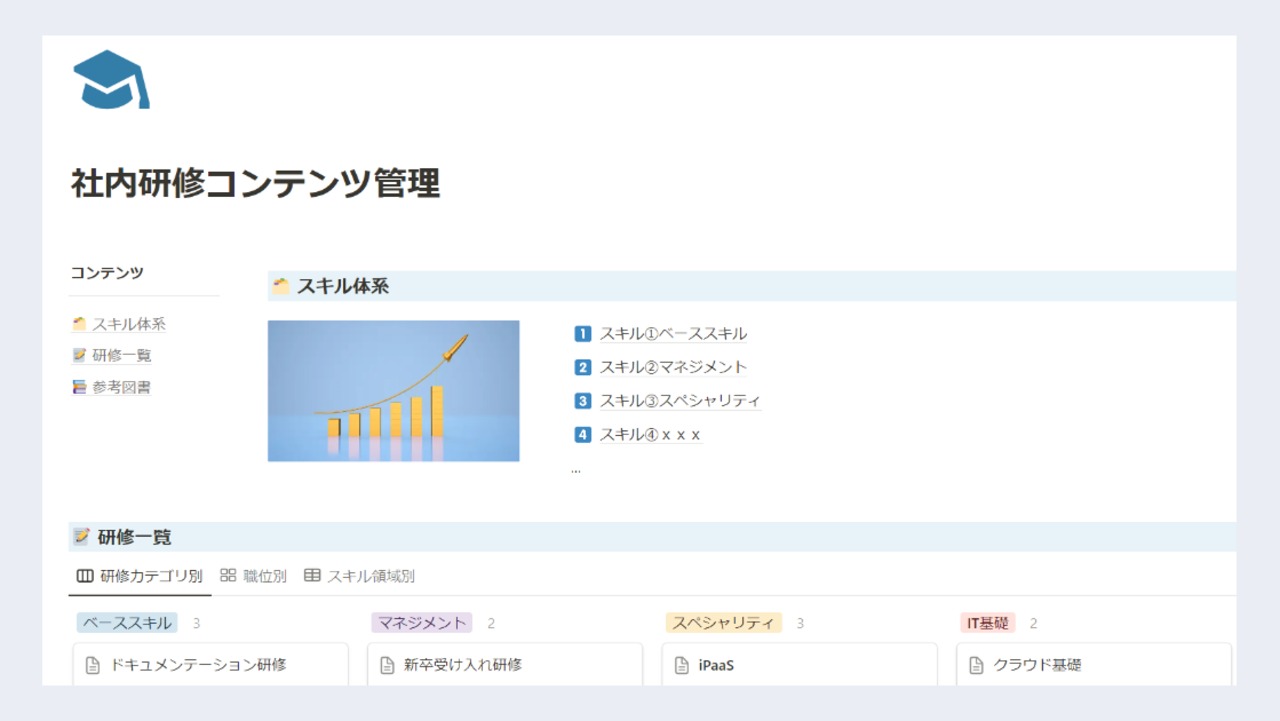The width and height of the screenshot is (1280, 721).
Task: Select the IT基礎 column tag
Action: tap(987, 623)
